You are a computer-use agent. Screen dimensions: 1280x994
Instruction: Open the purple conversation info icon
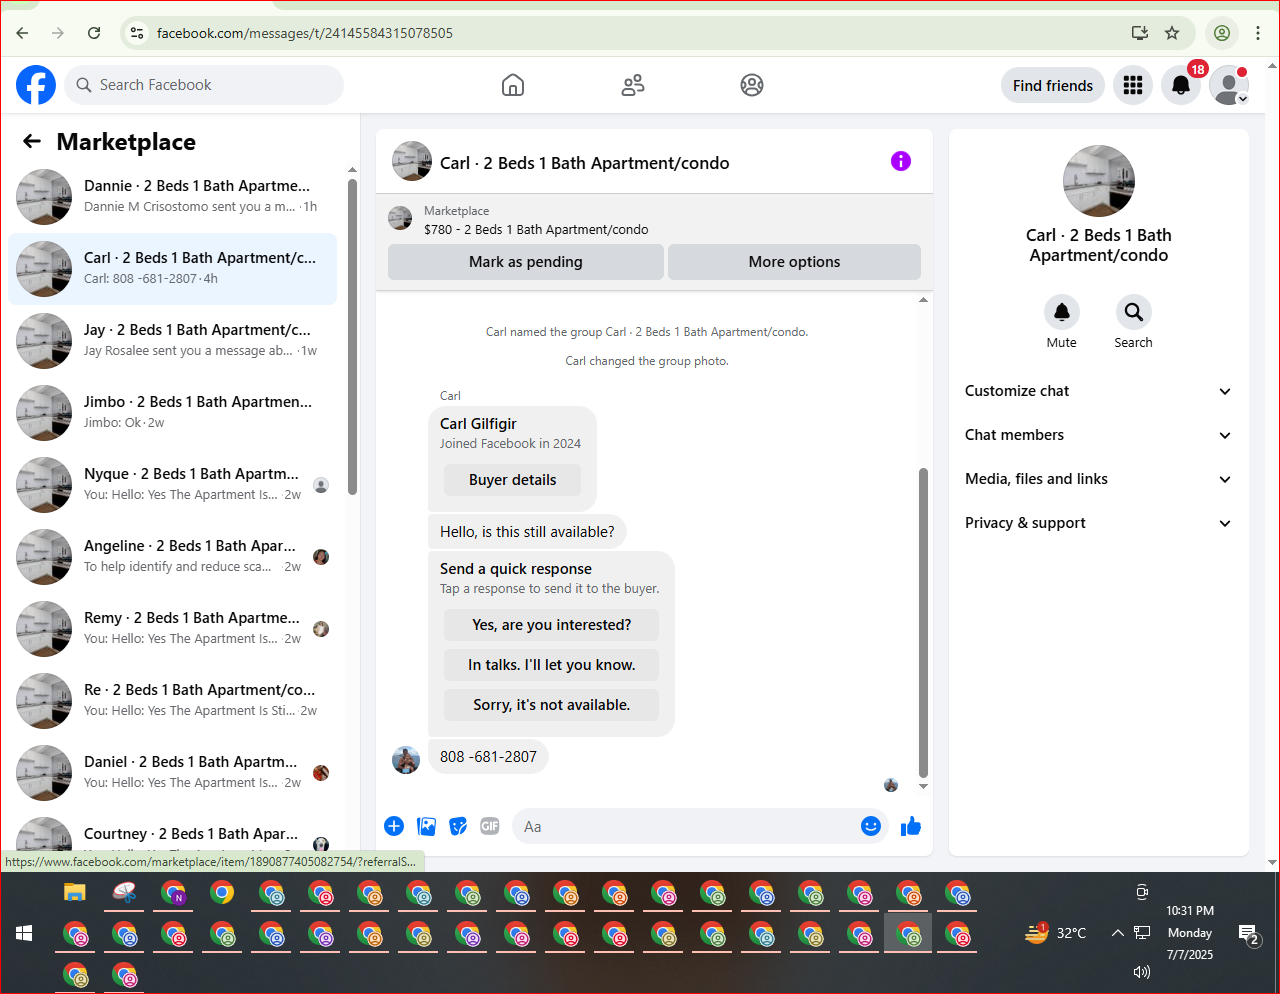(x=901, y=161)
